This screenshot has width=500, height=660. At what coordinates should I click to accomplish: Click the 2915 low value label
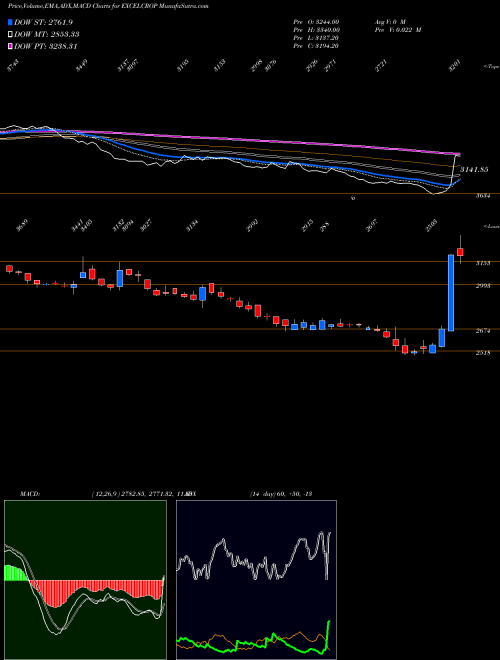[x=307, y=226]
